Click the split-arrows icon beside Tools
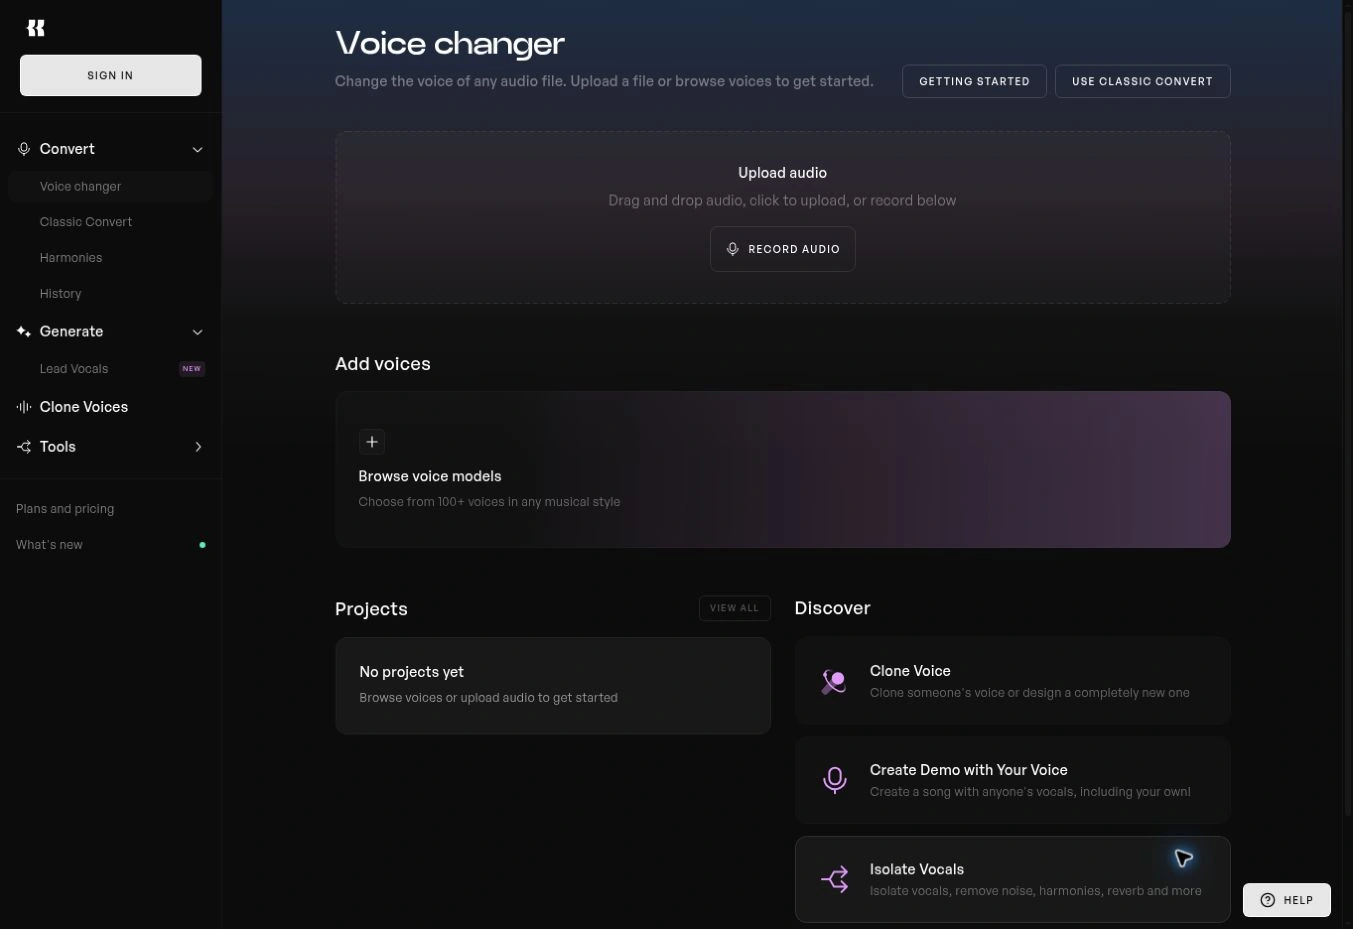The height and width of the screenshot is (929, 1353). (x=24, y=447)
